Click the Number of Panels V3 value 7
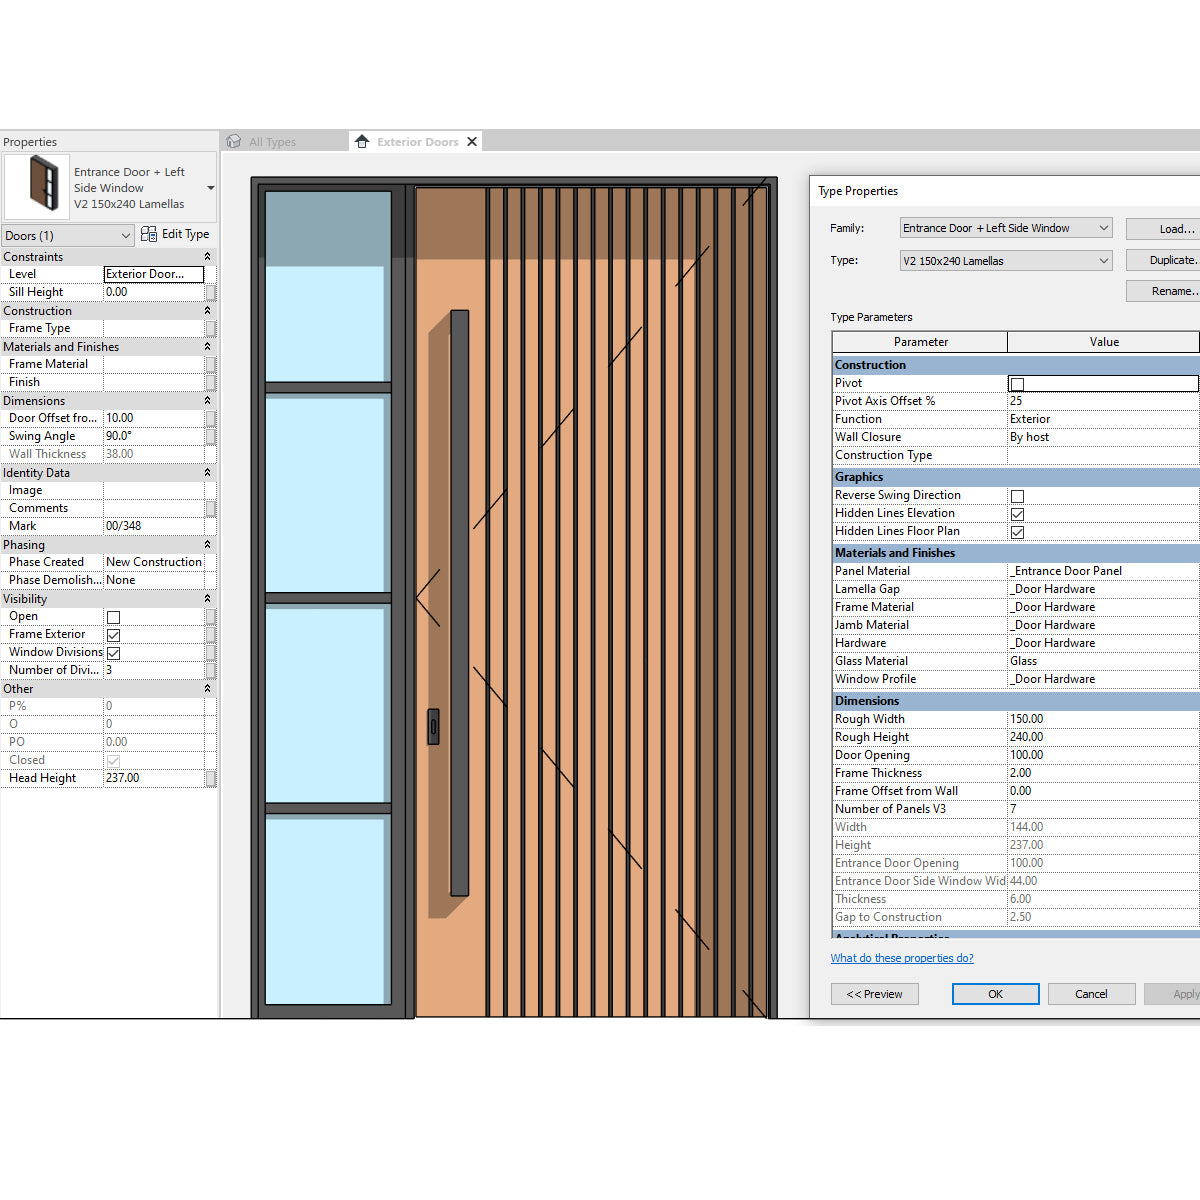The width and height of the screenshot is (1200, 1200). coord(1103,809)
